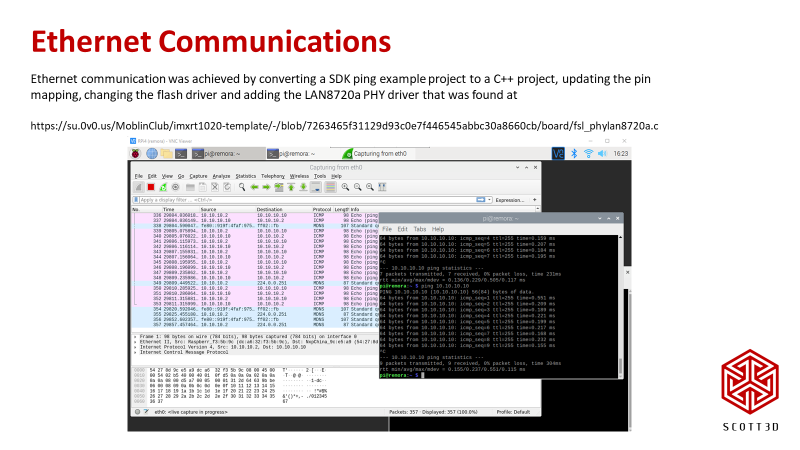The image size is (800, 450).
Task: Reset packet text to normal size
Action: (x=370, y=187)
